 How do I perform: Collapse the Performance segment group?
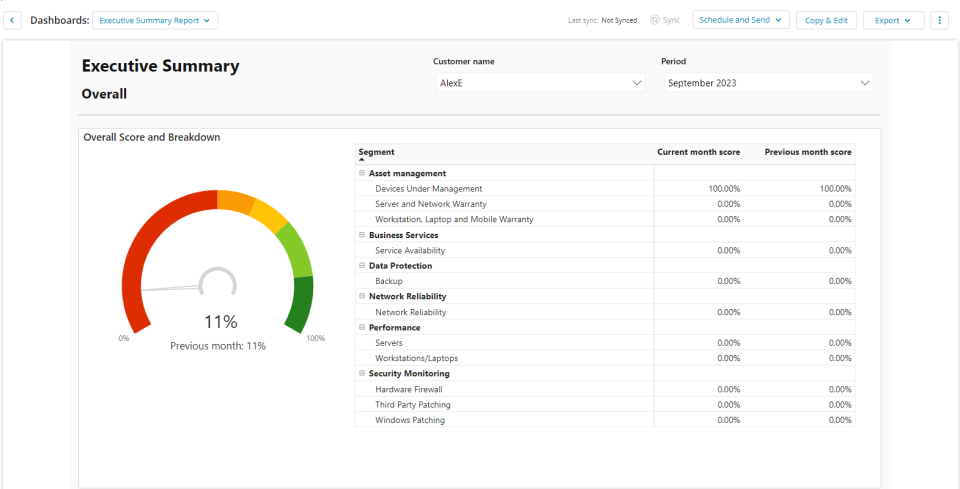tap(362, 327)
